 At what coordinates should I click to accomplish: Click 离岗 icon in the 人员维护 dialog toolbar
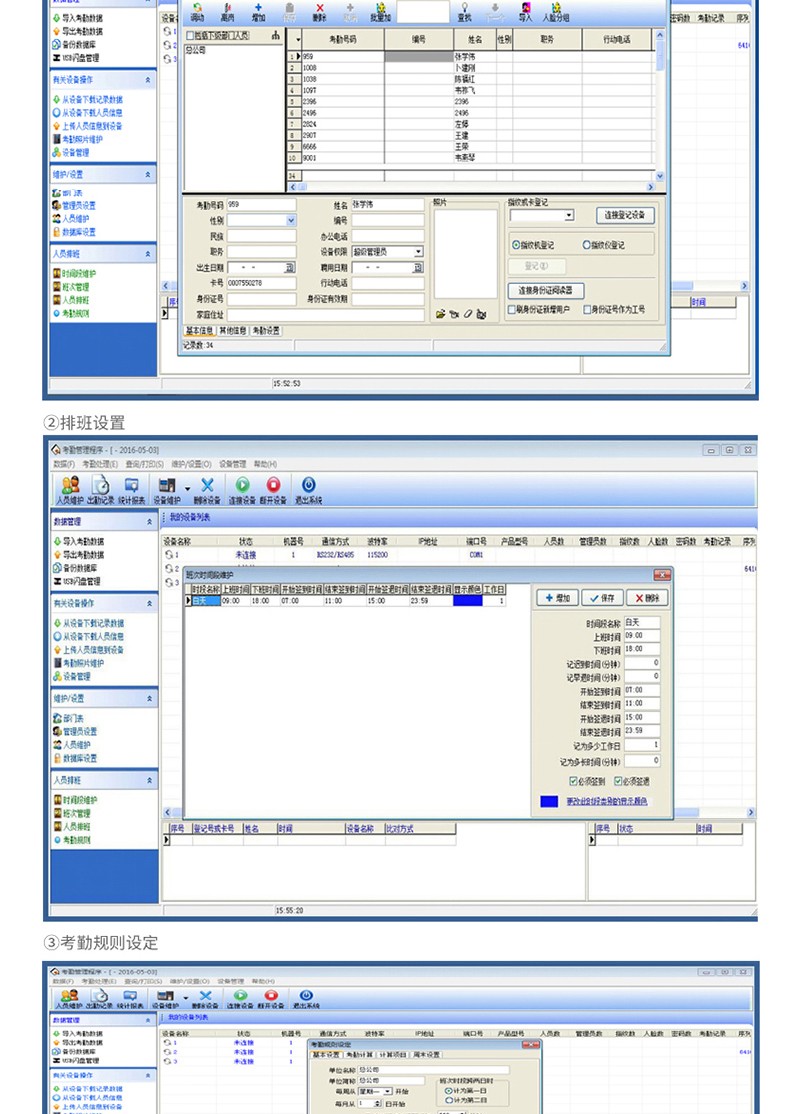click(x=228, y=7)
